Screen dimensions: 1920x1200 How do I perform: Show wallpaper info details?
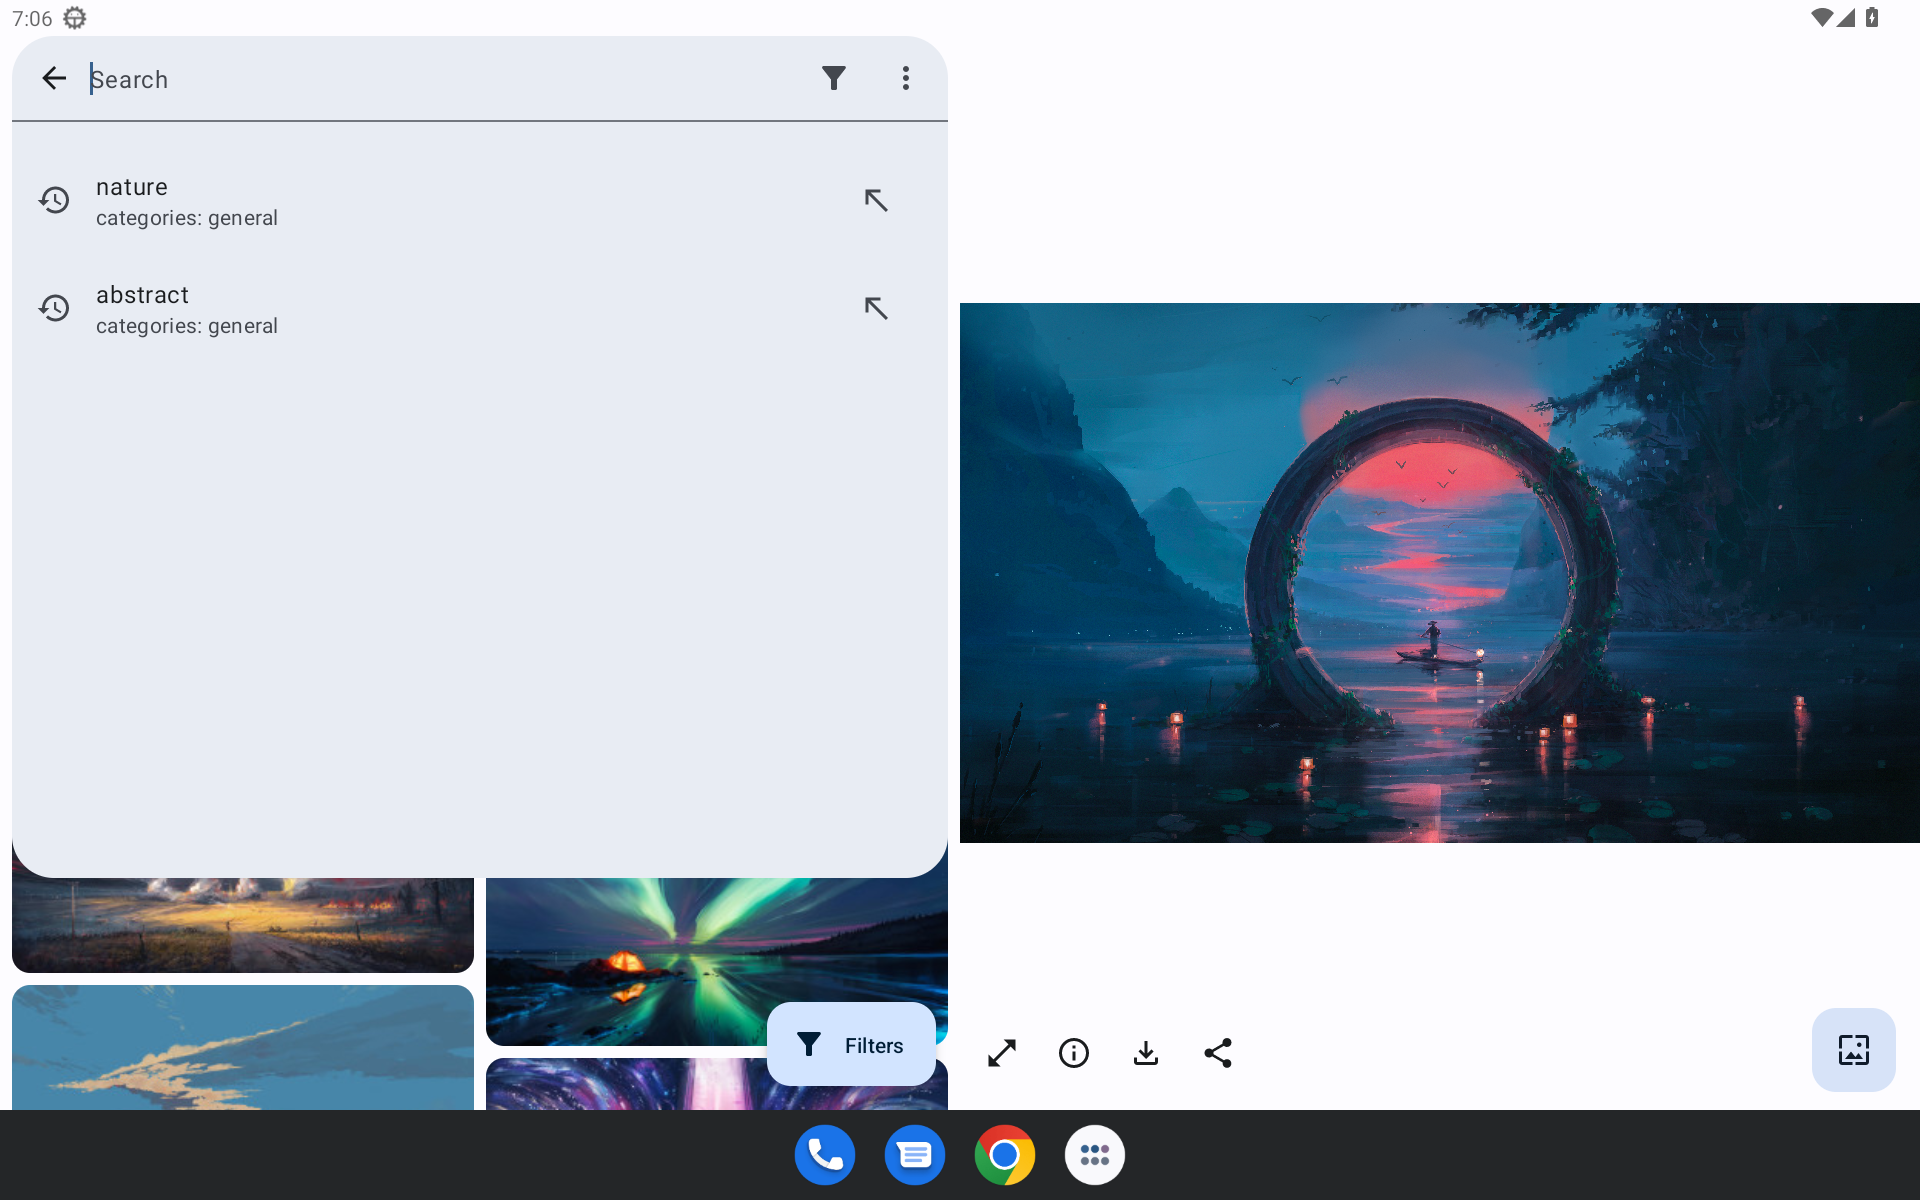pyautogui.click(x=1073, y=1053)
